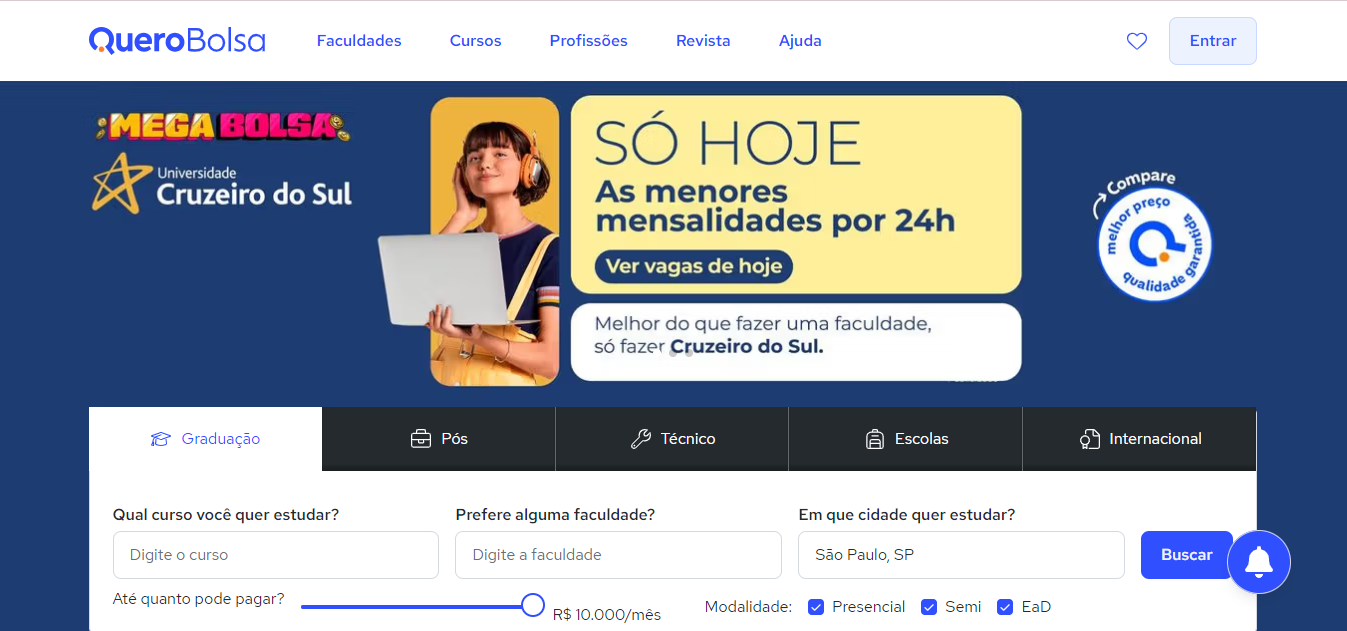1347x631 pixels.
Task: Select the Escolas backpack icon
Action: [x=875, y=439]
